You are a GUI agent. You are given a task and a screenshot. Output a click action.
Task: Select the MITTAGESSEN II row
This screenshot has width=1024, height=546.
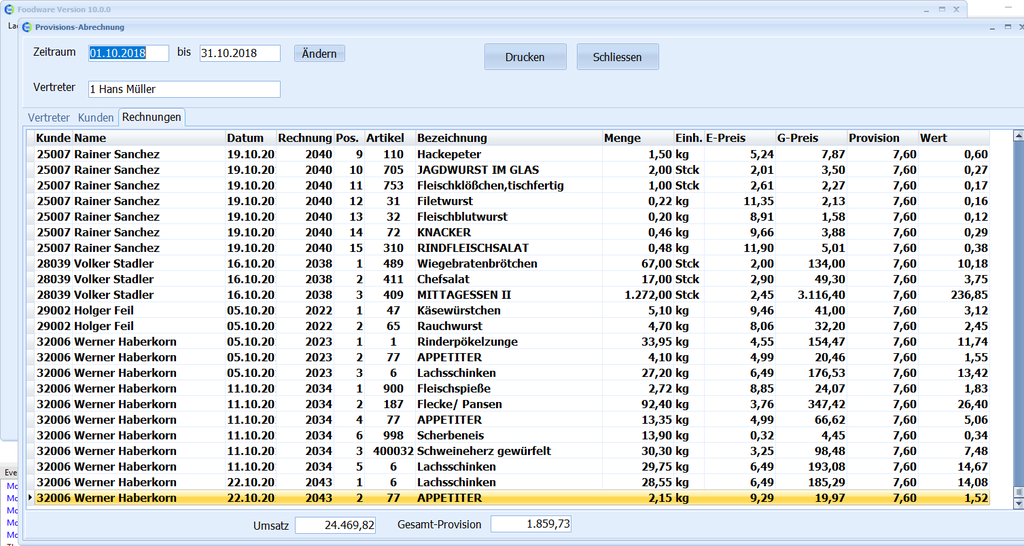point(463,295)
